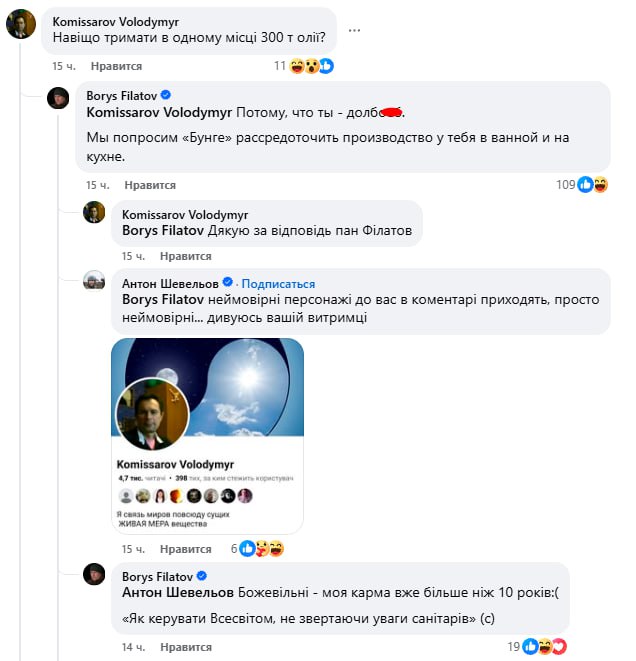Click the Komissarov Volodymyr mention in Filatov's reply
This screenshot has height=661, width=636.
point(159,112)
